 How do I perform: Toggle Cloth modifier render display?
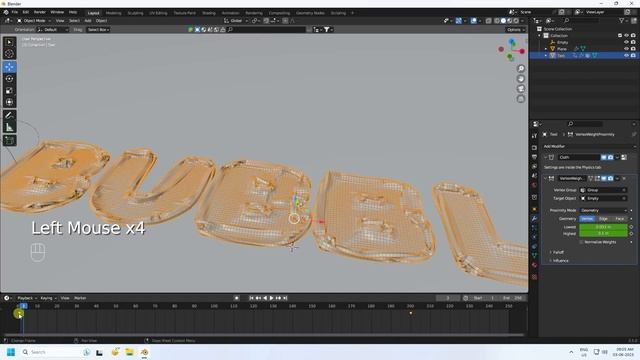tap(611, 157)
